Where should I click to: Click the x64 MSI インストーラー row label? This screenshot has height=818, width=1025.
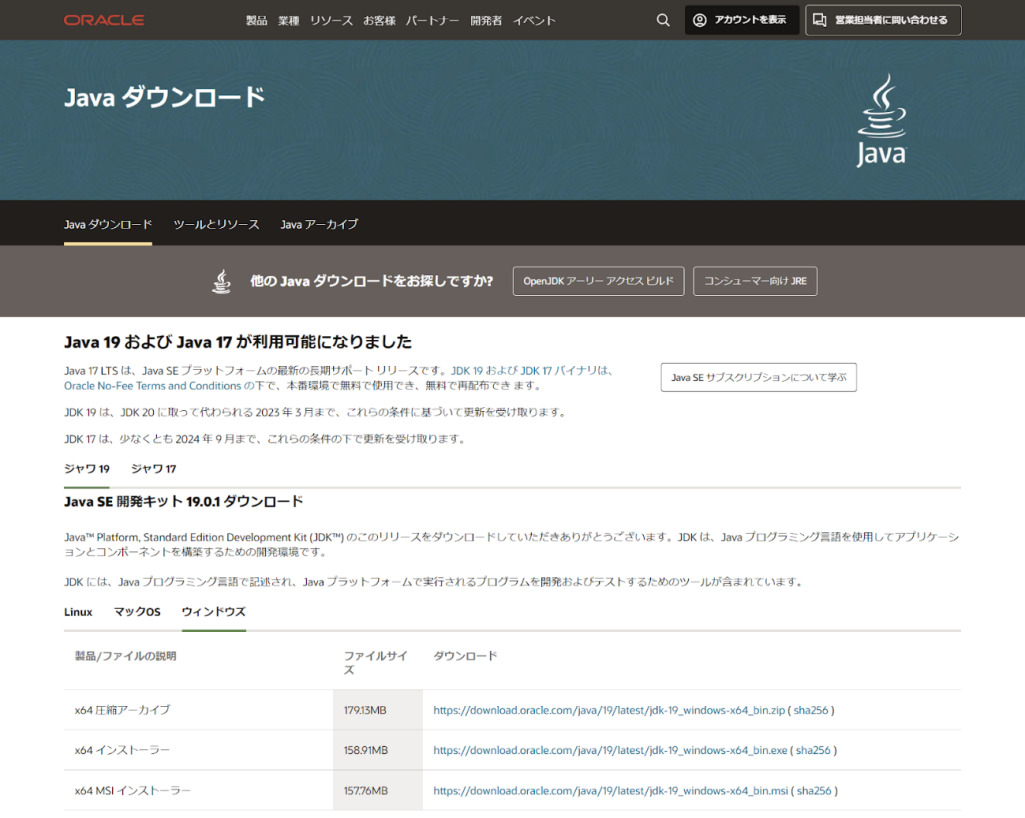133,791
